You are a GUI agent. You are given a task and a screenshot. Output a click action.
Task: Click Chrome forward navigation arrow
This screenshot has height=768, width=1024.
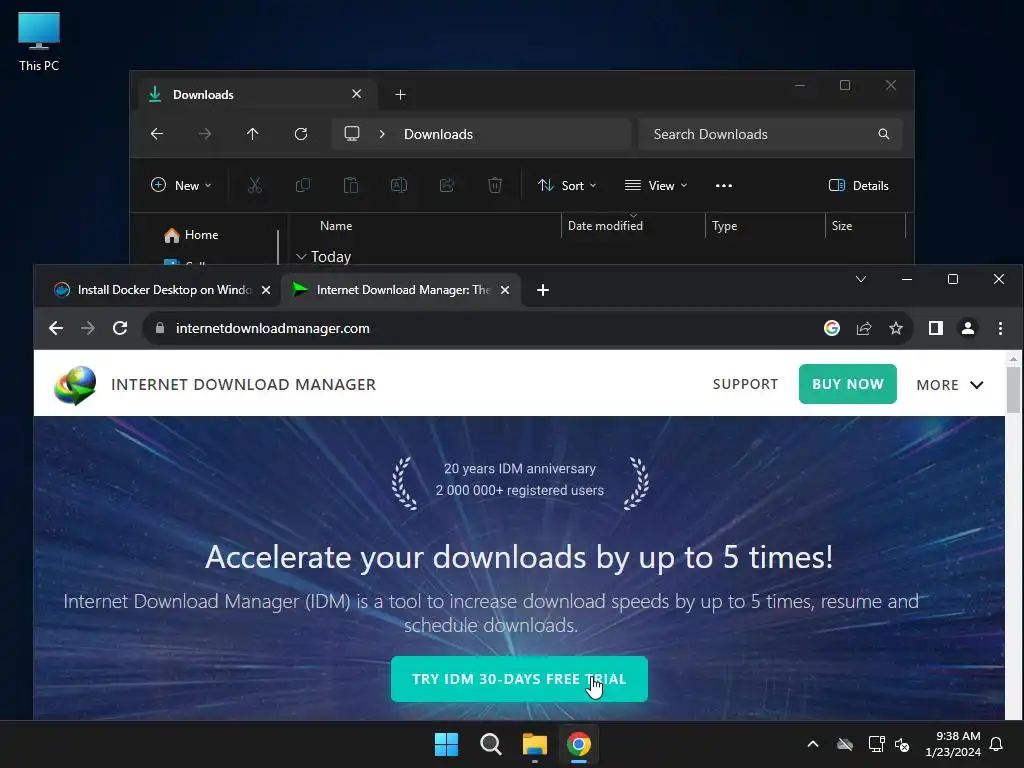coord(88,328)
